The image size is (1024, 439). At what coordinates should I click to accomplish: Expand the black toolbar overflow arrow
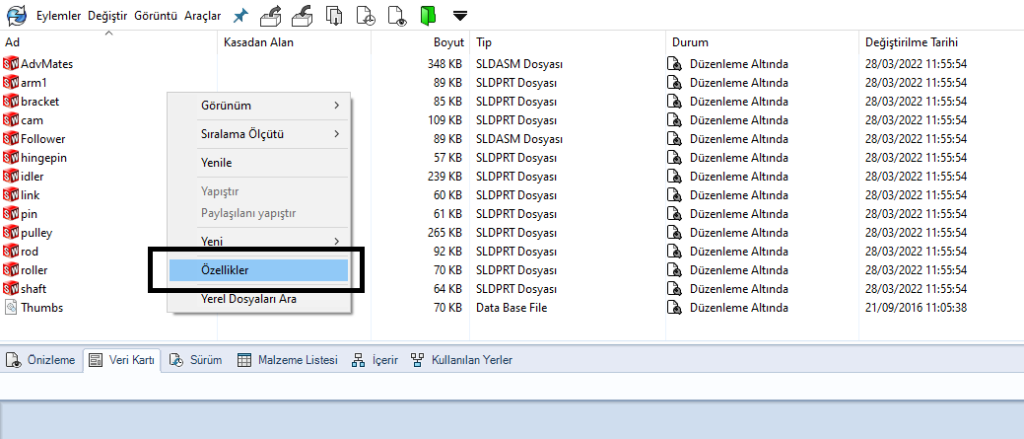460,16
